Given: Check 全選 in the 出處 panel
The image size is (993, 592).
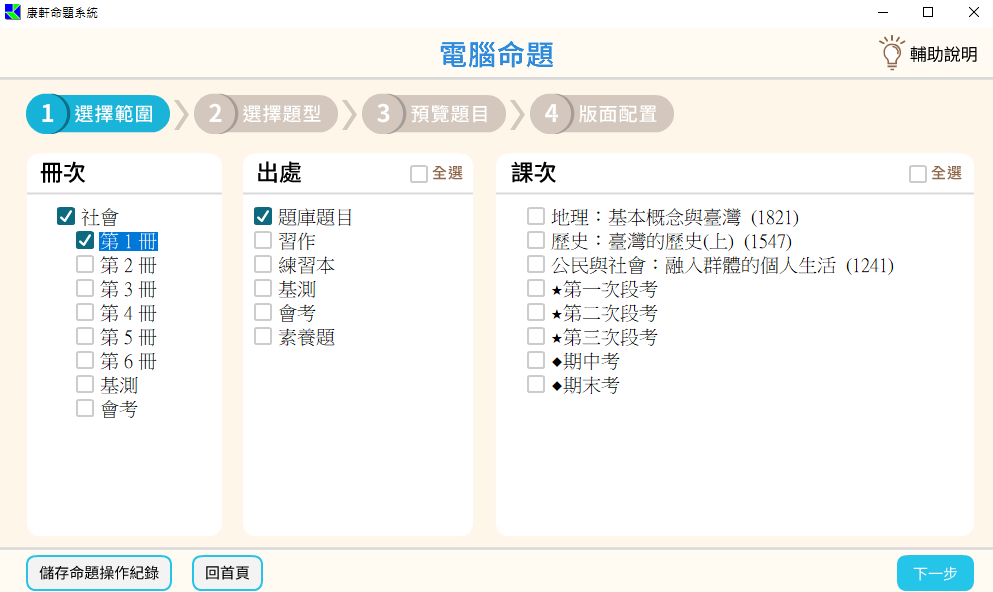Looking at the screenshot, I should pyautogui.click(x=419, y=174).
